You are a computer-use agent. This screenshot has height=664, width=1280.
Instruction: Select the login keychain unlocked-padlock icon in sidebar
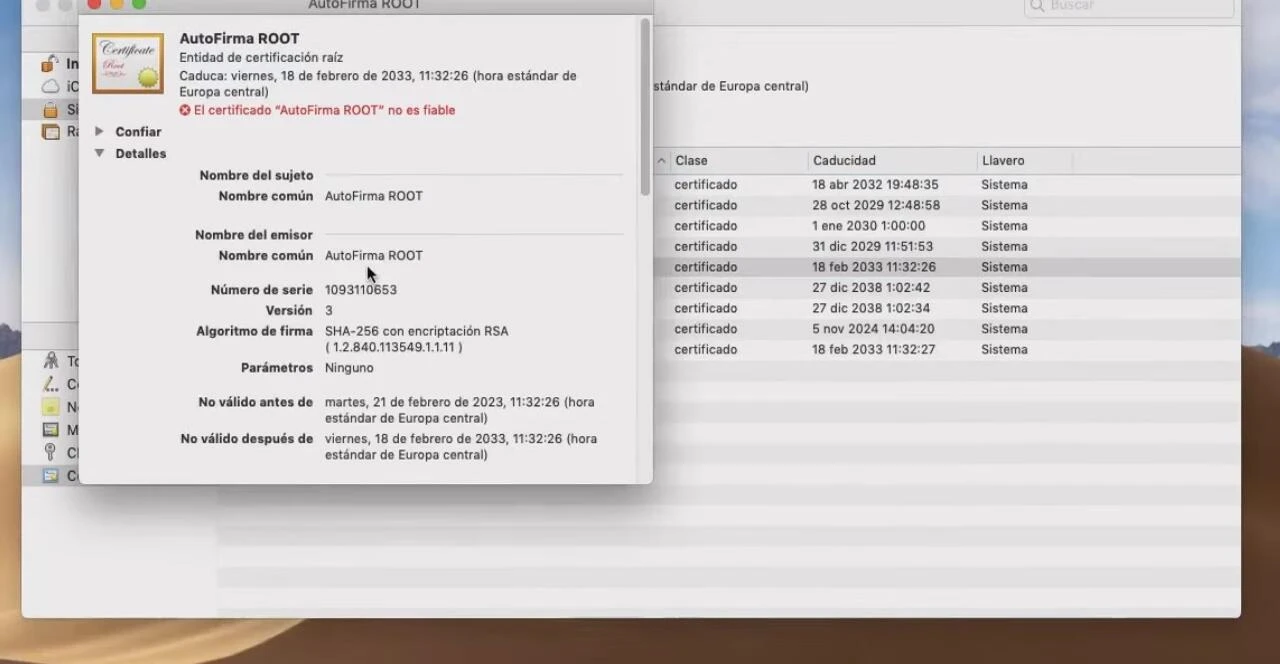(x=50, y=64)
